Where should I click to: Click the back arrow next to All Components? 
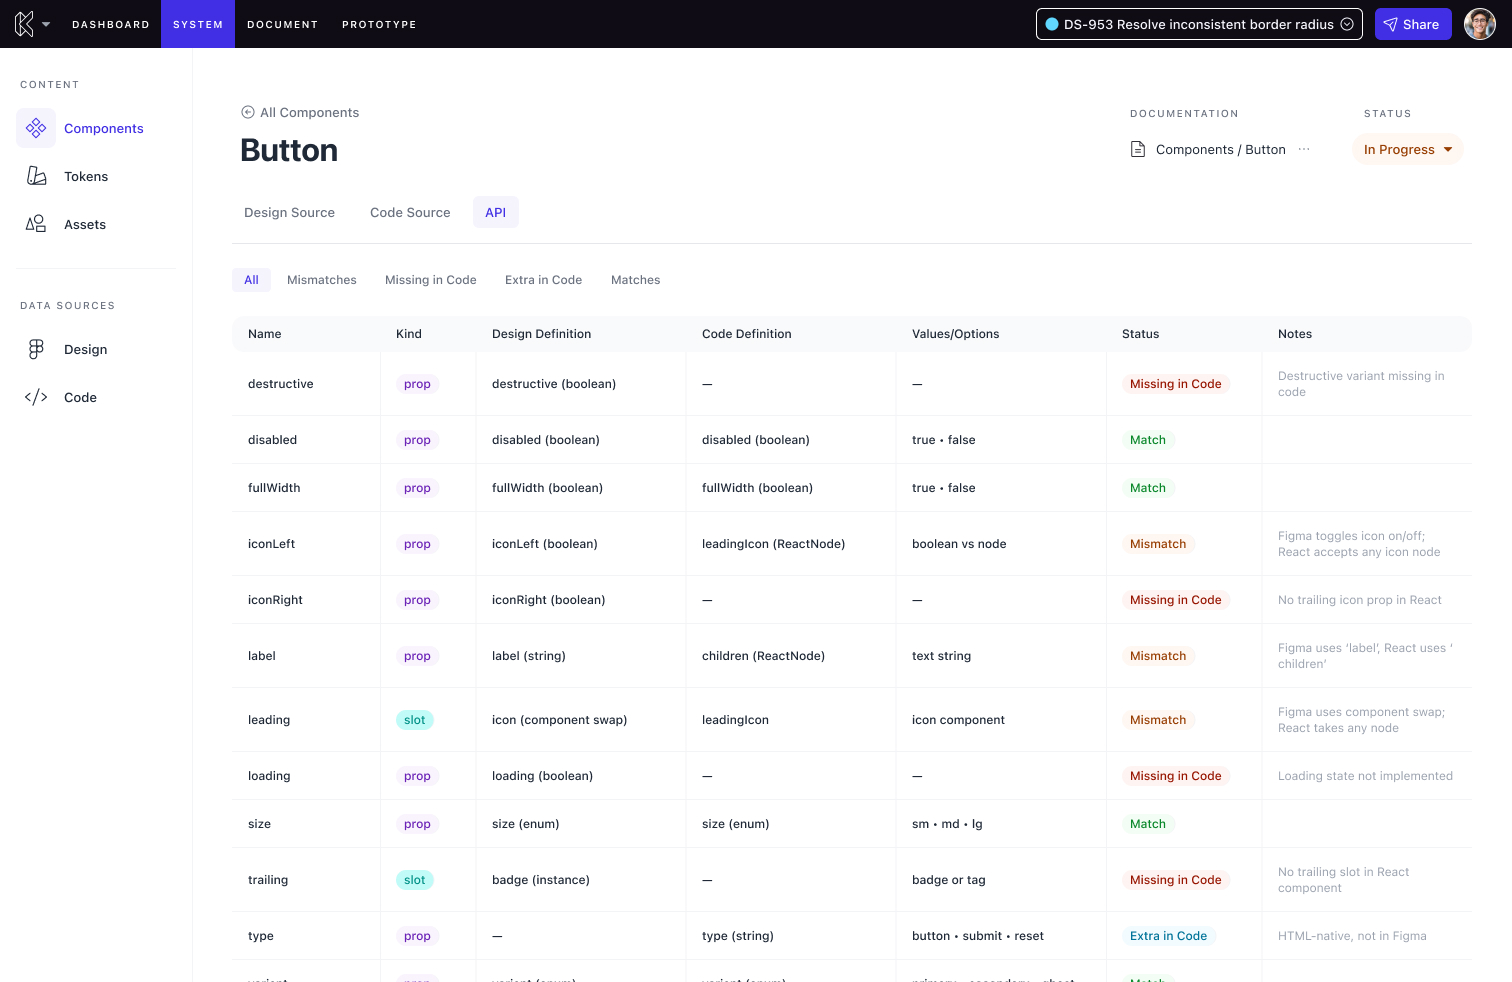pyautogui.click(x=247, y=112)
